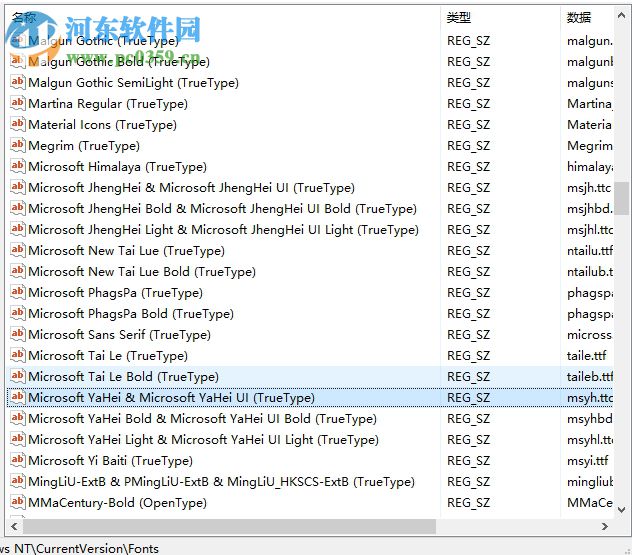Click the ntailu.ttf data cell
632x555 pixels.
(590, 250)
